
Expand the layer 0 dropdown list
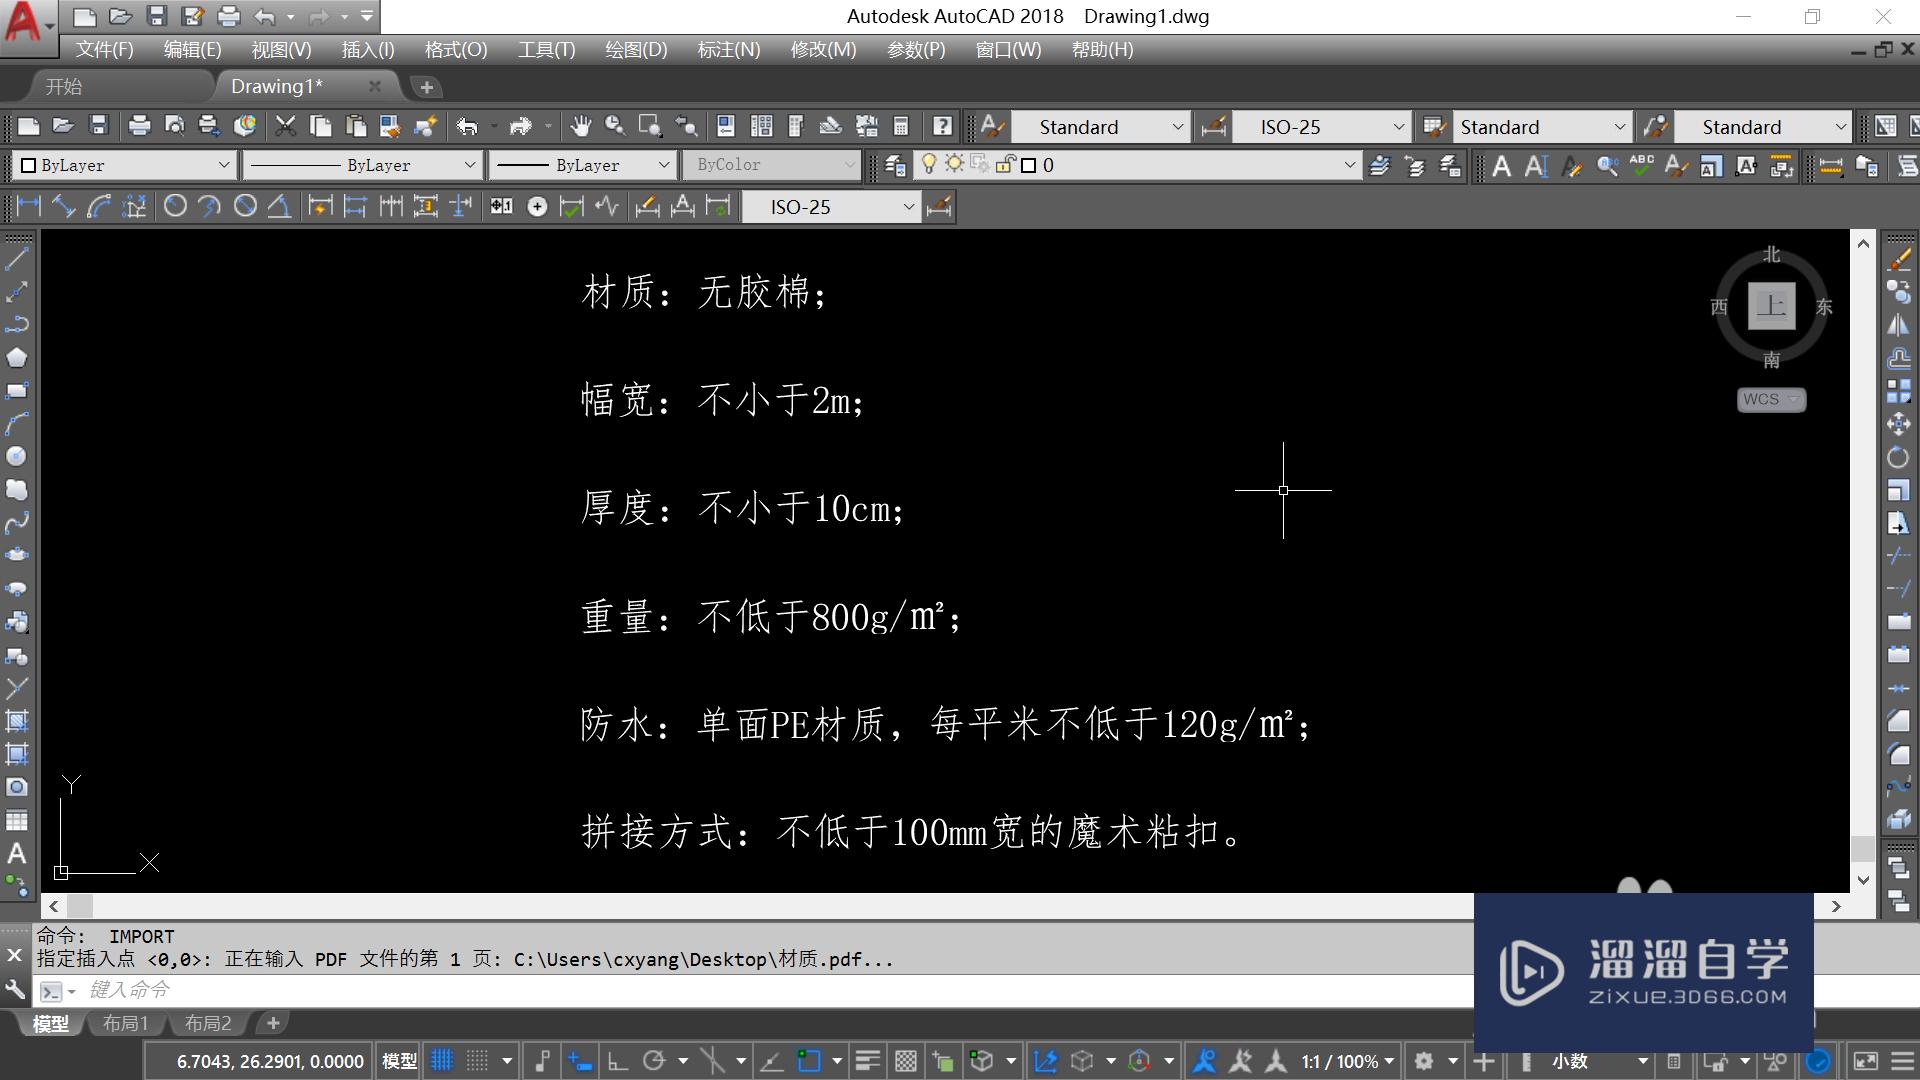coord(1349,165)
